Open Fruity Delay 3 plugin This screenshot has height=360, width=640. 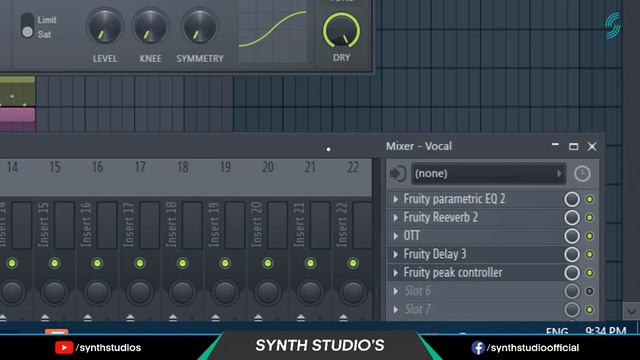point(435,254)
